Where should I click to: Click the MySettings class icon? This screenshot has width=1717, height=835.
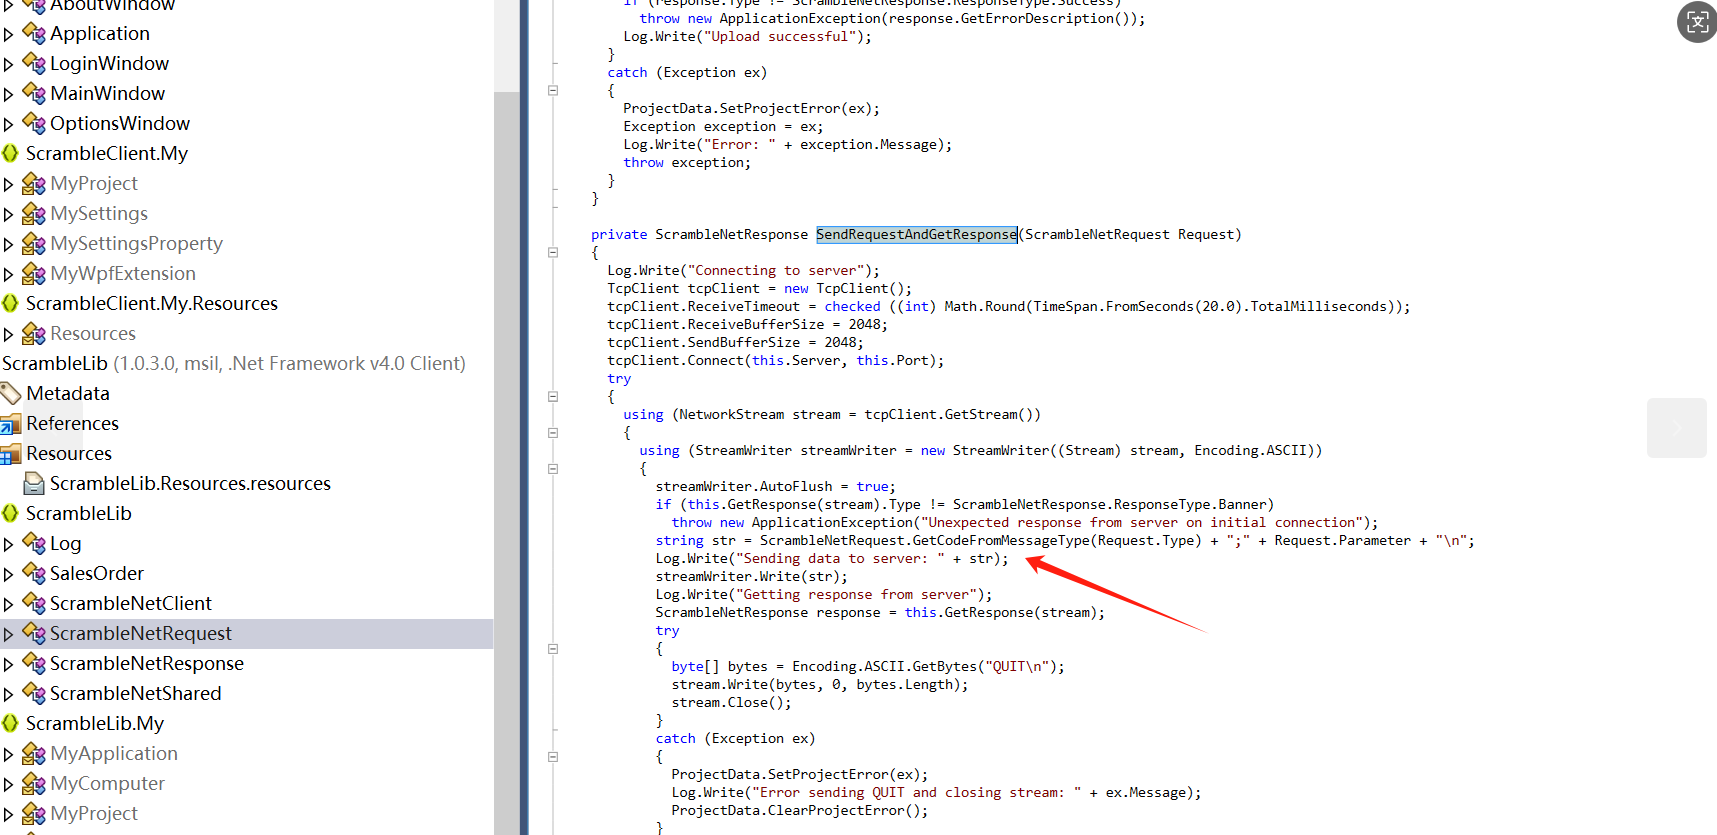tap(34, 214)
